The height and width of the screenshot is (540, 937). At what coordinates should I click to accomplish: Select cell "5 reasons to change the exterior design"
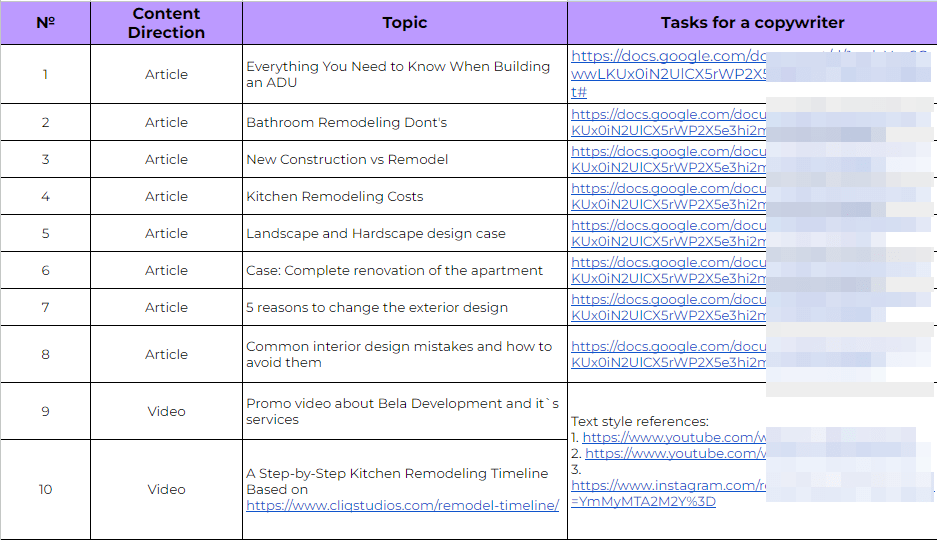coord(405,308)
